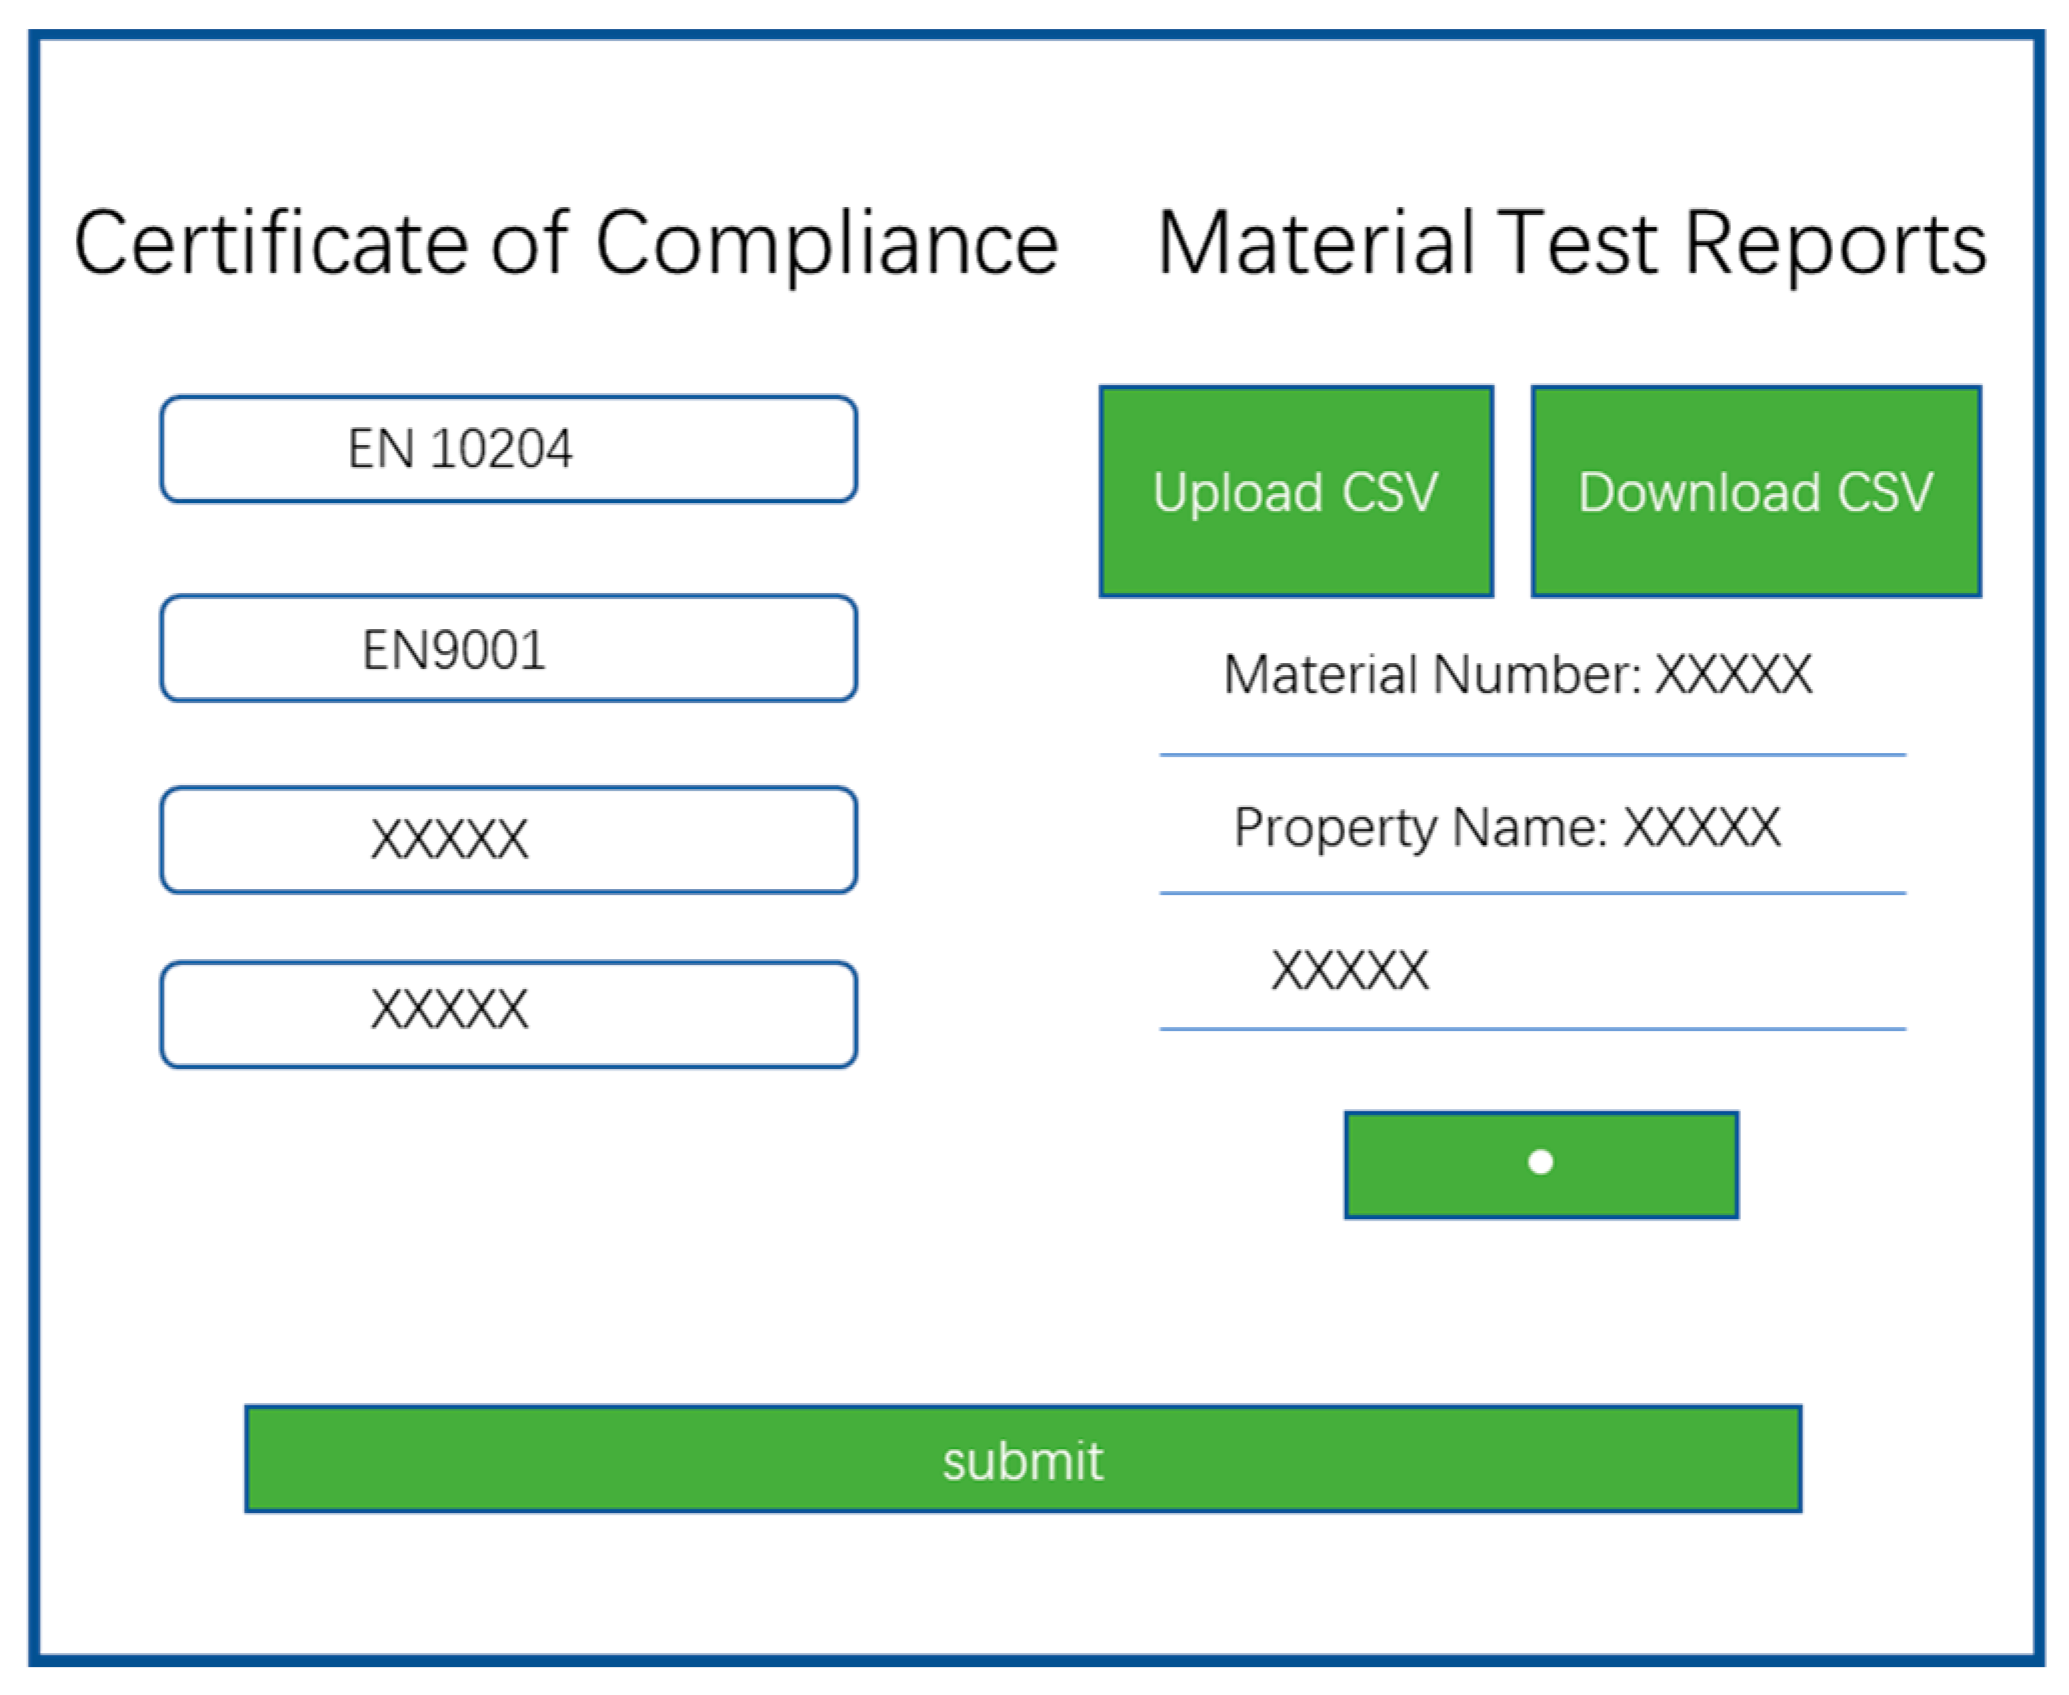
Task: Click the divider line under Property Name
Action: 1532,893
